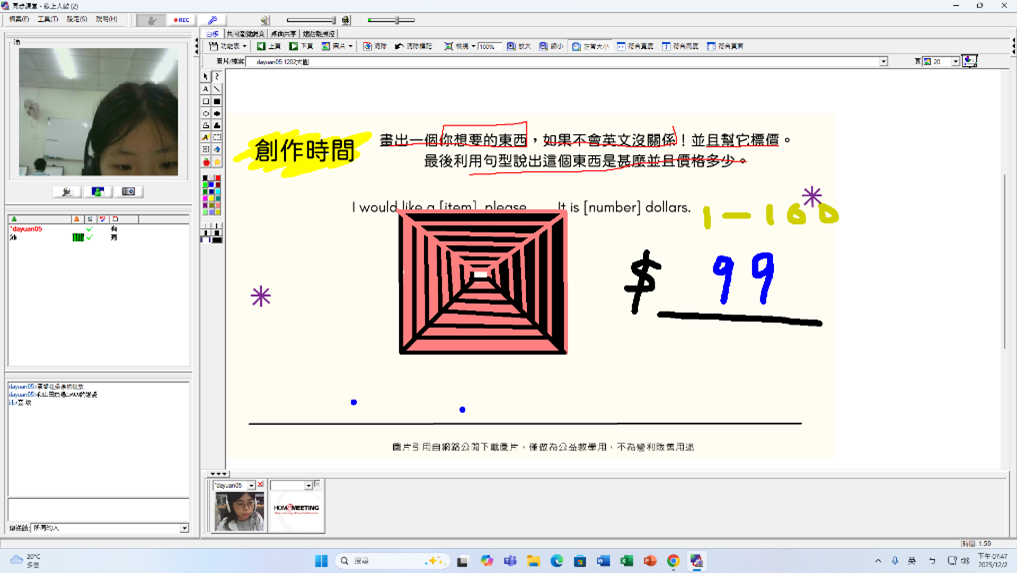Image resolution: width=1017 pixels, height=573 pixels.
Task: Expand the page number dropdown showing 20
Action: 955,62
